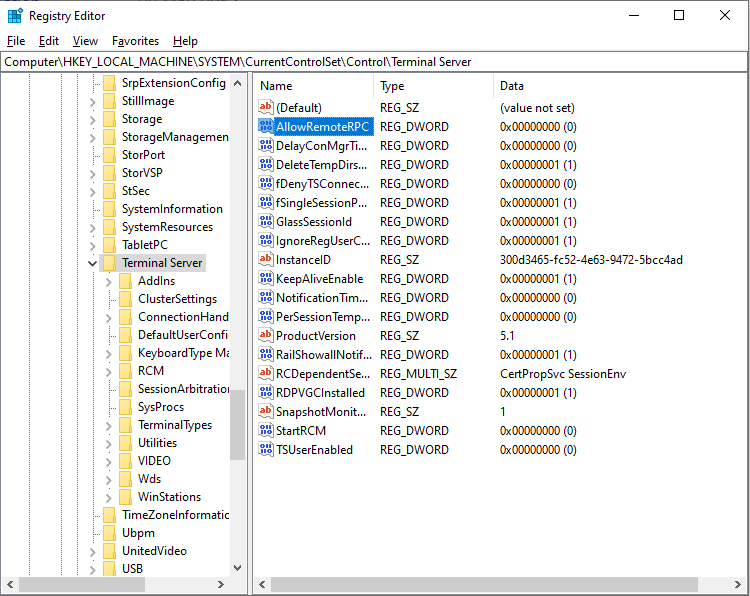The height and width of the screenshot is (596, 750).
Task: Expand the AddIns subkey arrow
Action: (109, 281)
